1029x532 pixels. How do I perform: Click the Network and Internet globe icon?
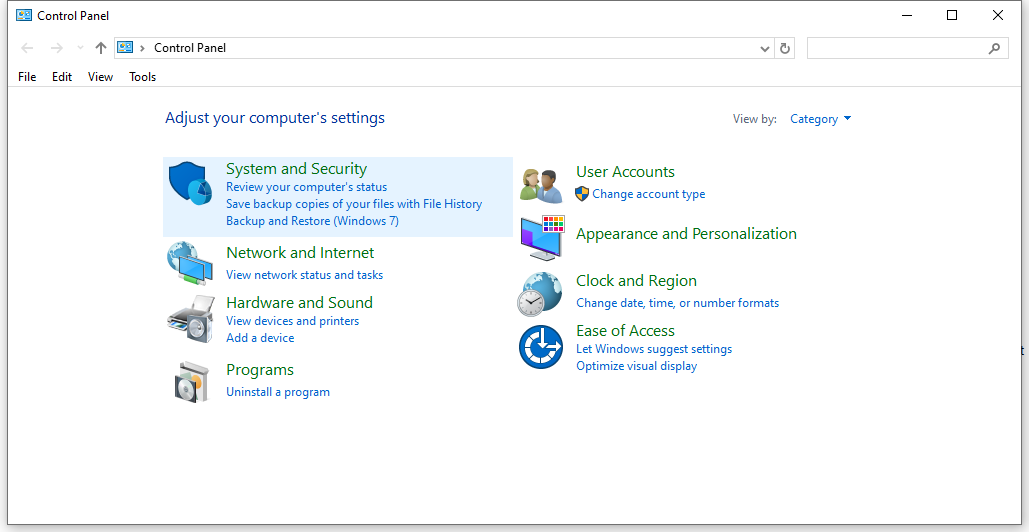[190, 263]
